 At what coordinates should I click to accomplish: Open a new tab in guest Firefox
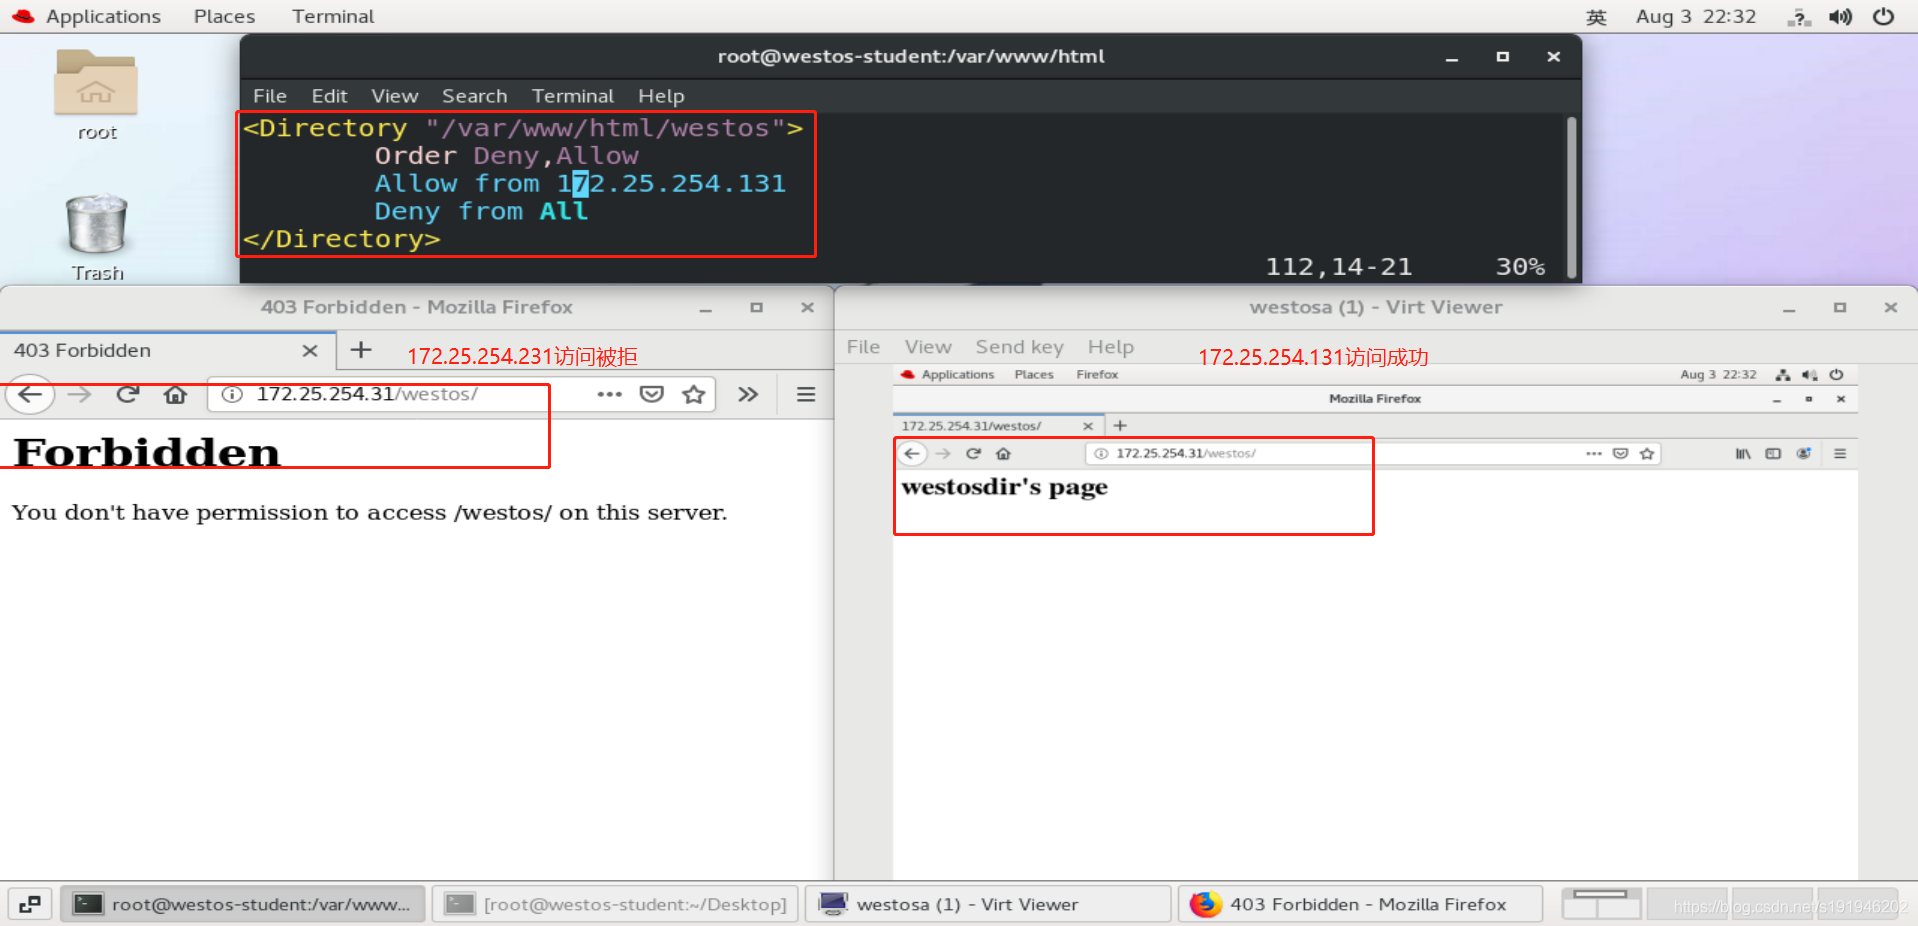(1120, 426)
